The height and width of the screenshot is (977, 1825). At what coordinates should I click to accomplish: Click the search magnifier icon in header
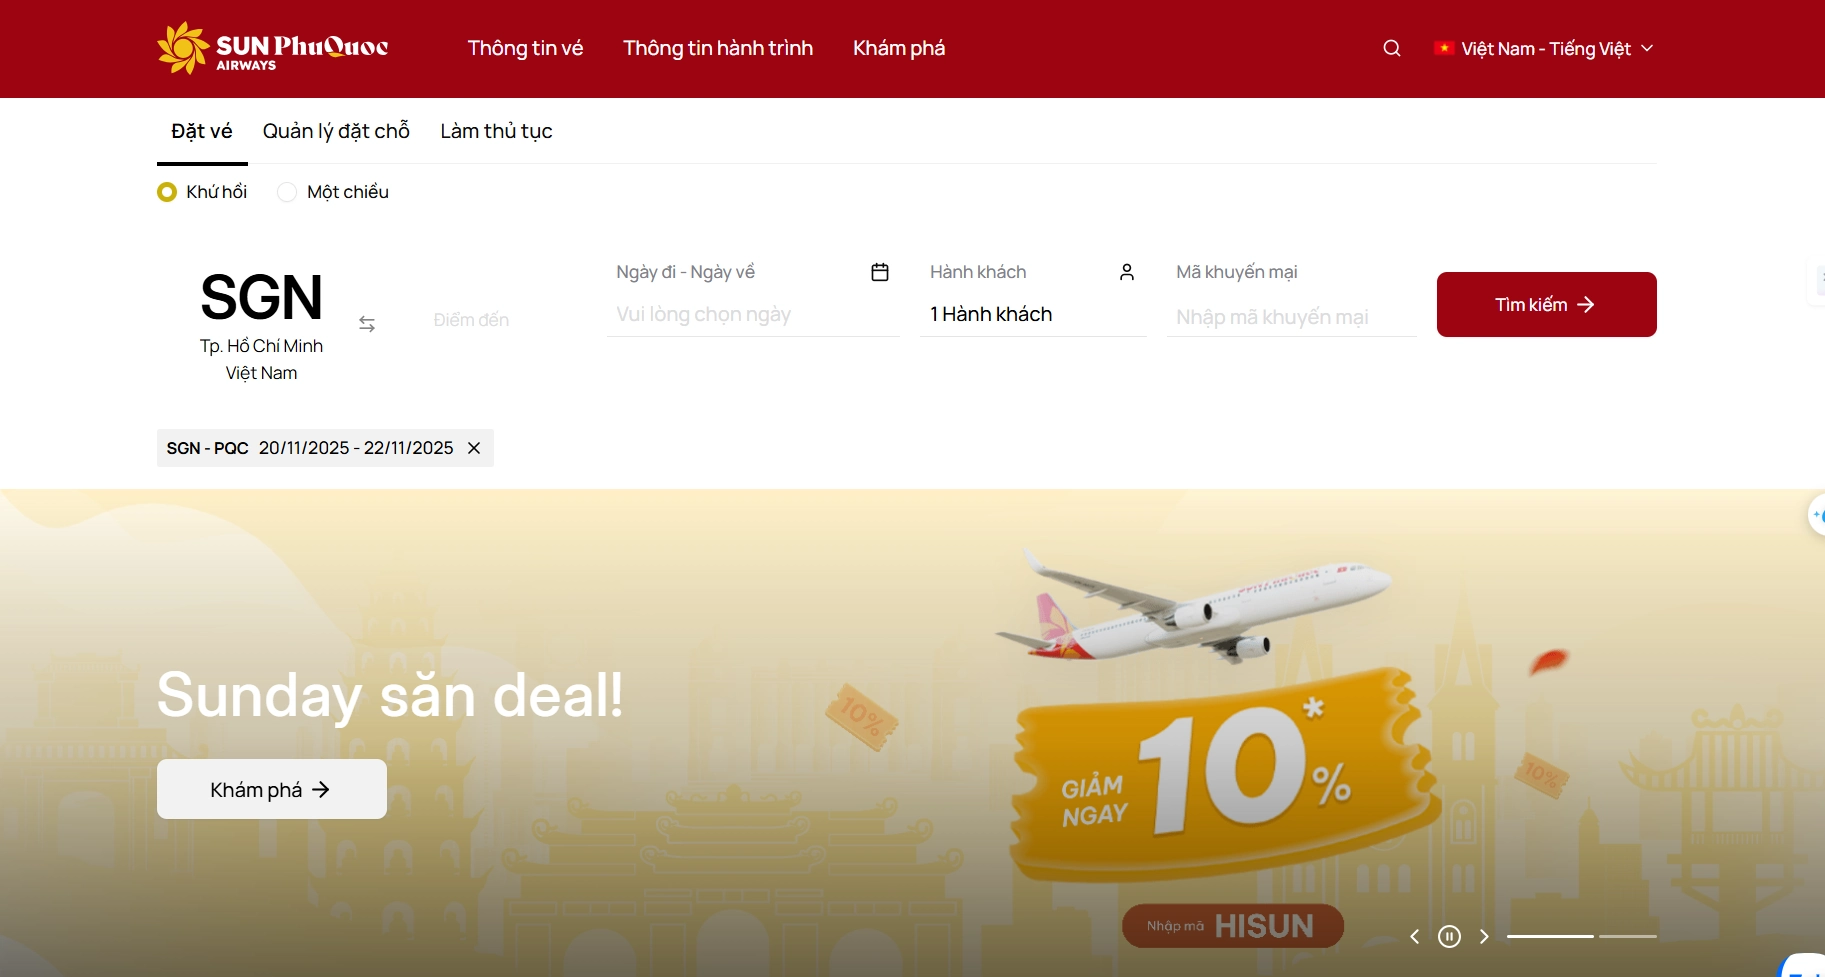tap(1391, 49)
